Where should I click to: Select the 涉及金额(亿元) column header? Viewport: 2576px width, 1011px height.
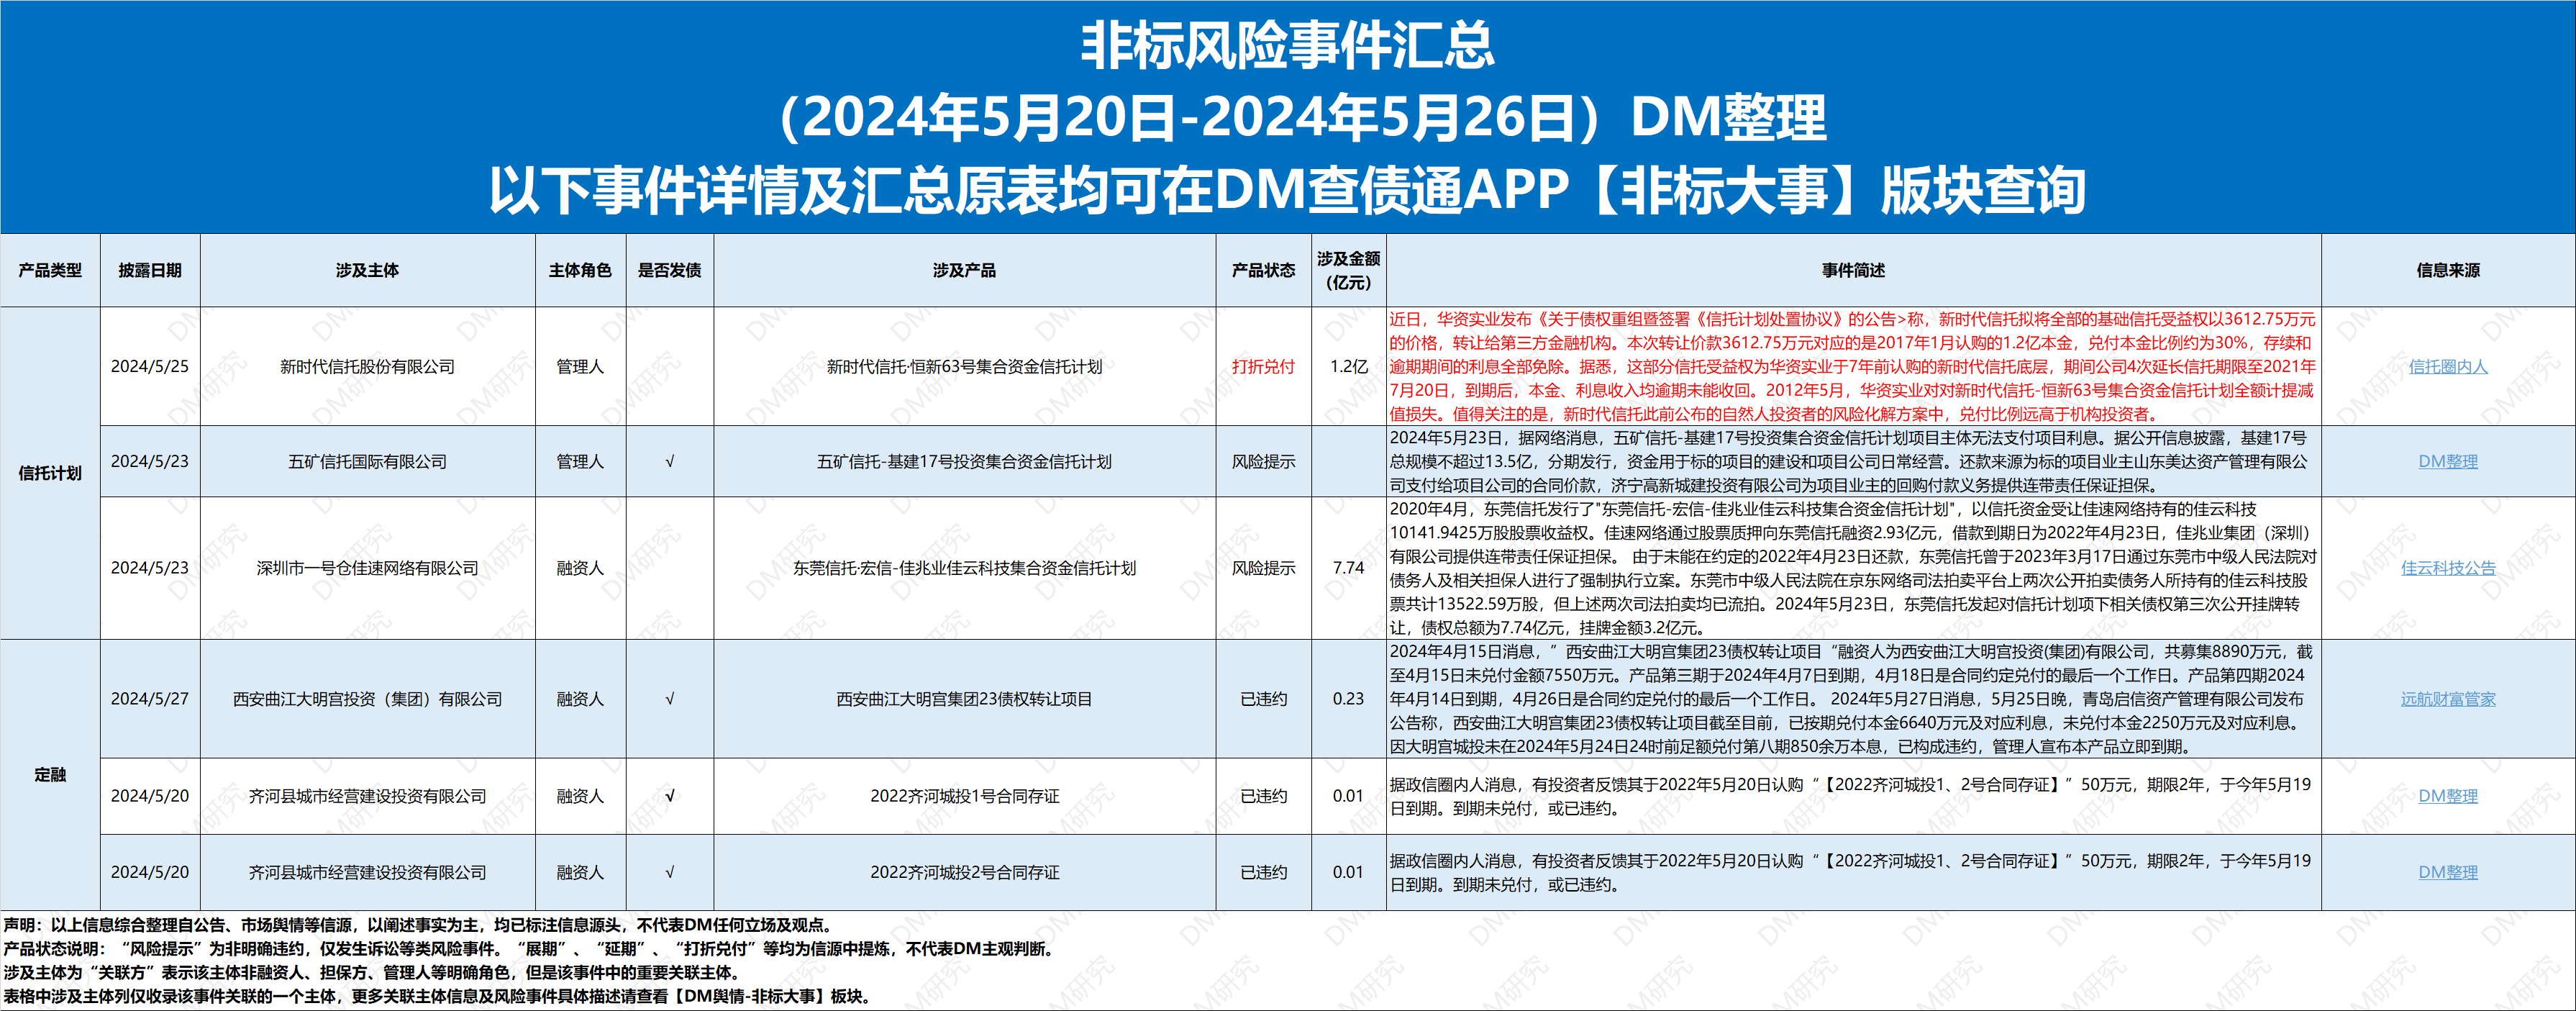click(x=1348, y=270)
